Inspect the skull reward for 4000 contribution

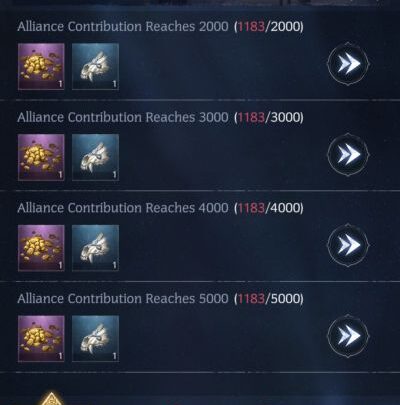coord(95,248)
